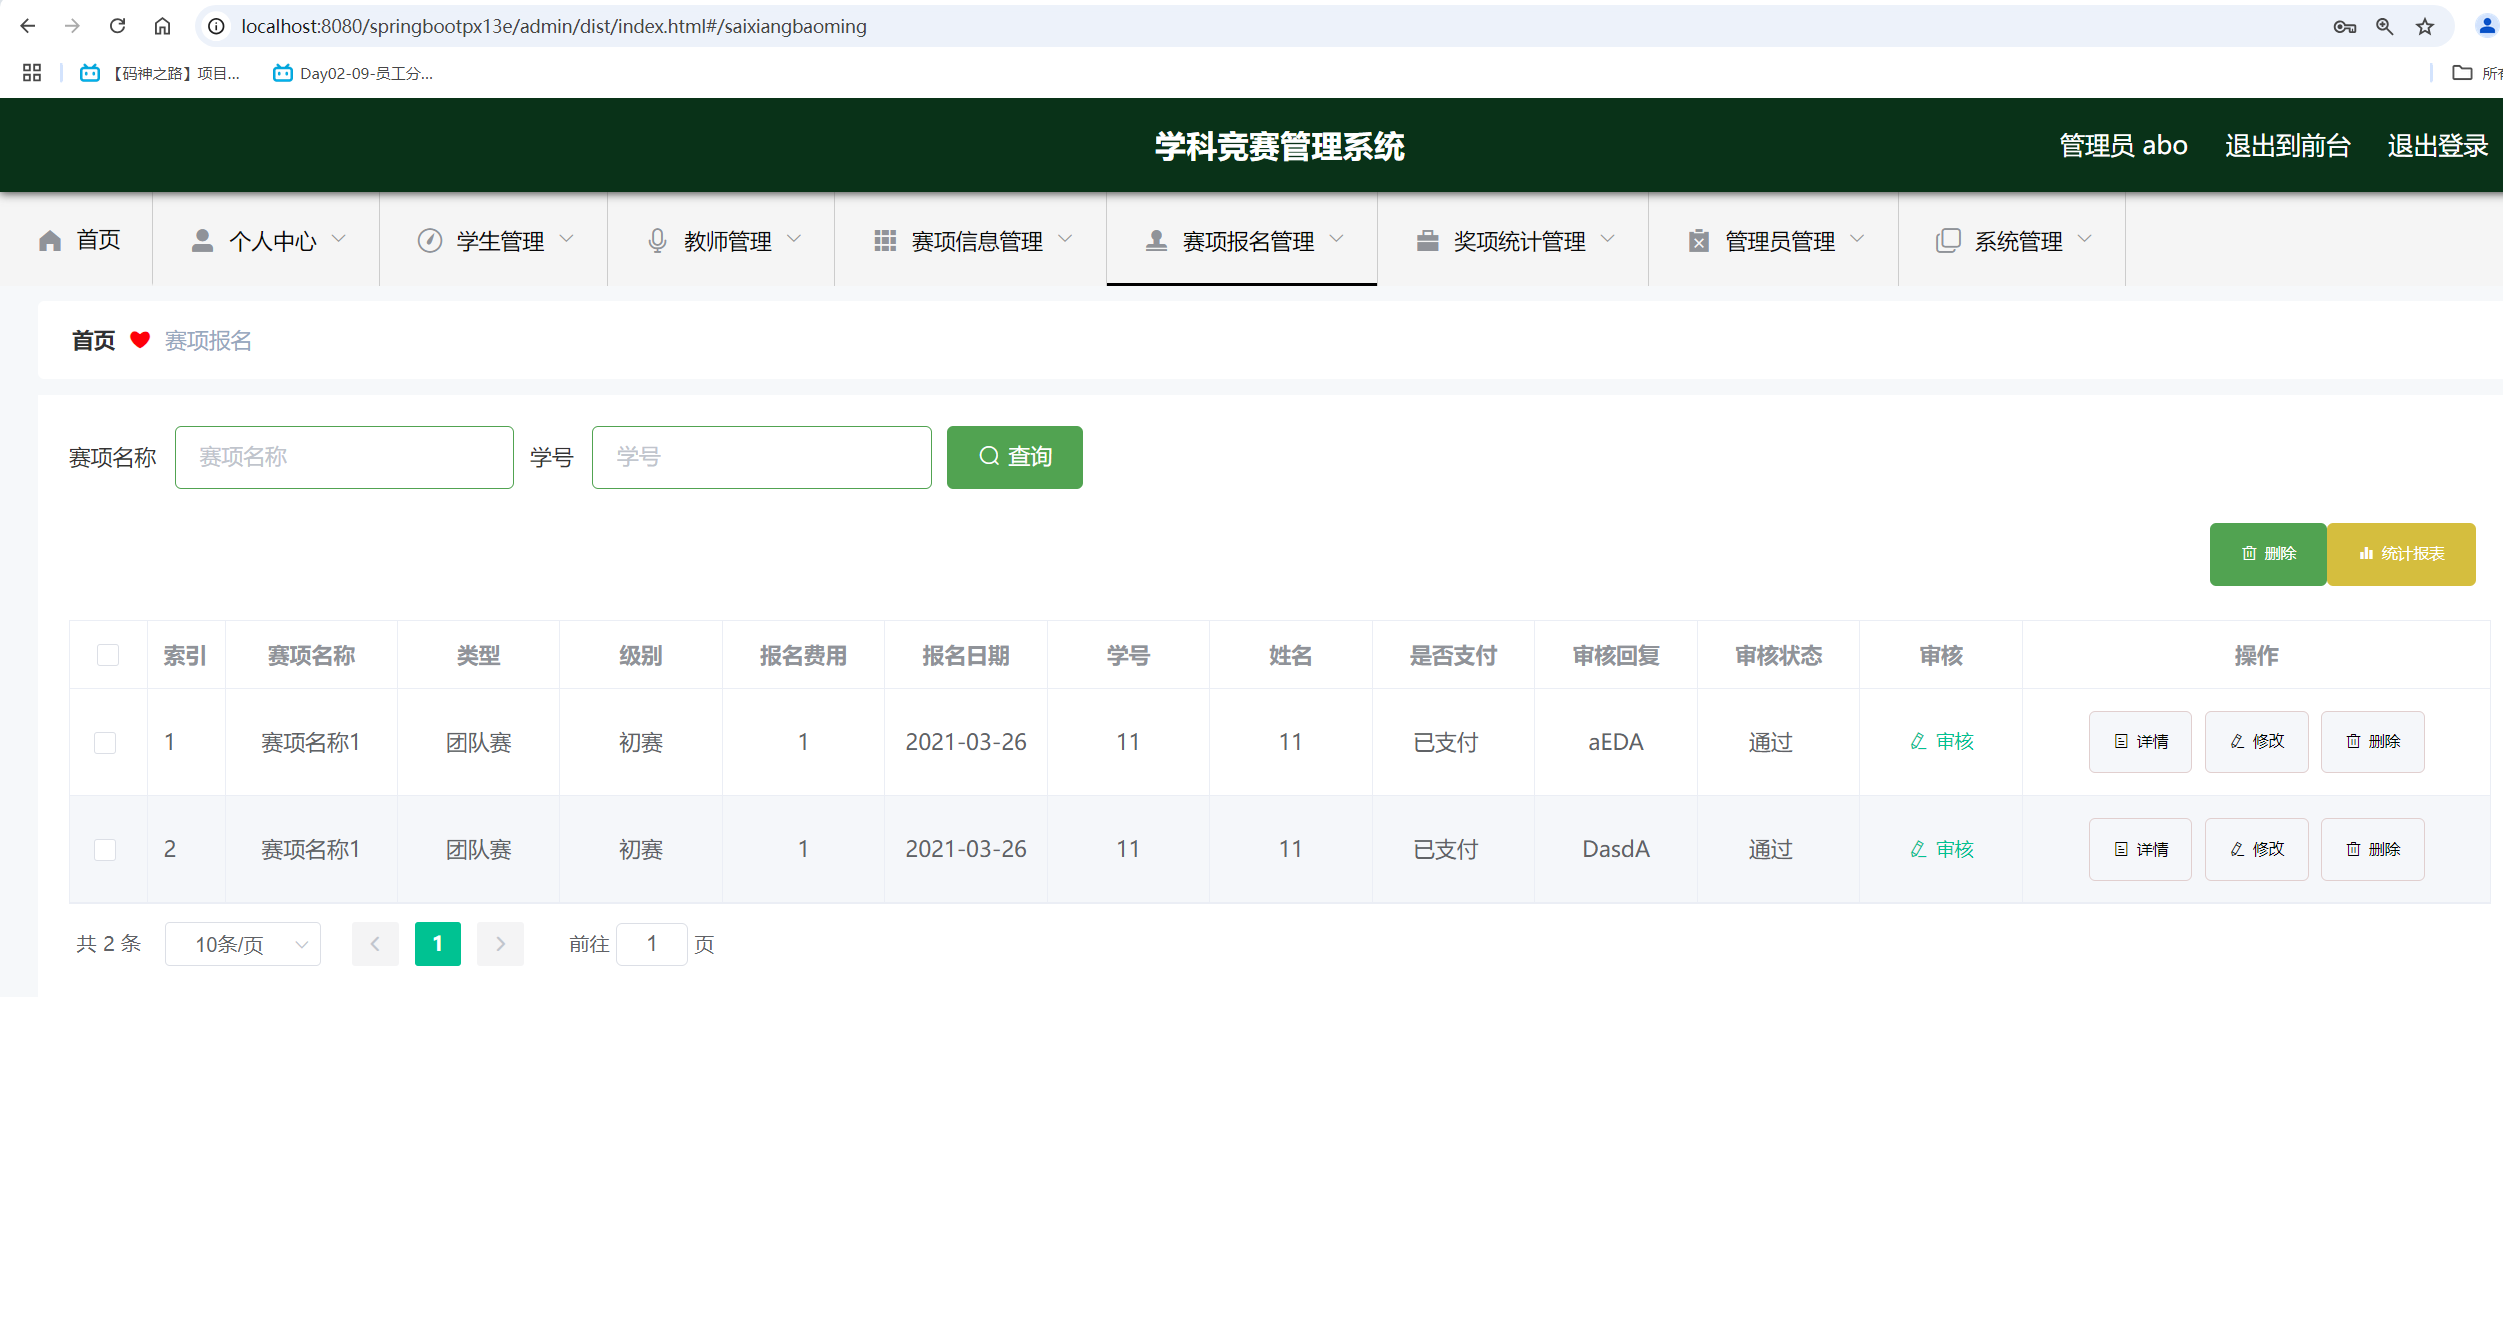This screenshot has height=1318, width=2503.
Task: Reload the page with refresh icon
Action: [117, 26]
